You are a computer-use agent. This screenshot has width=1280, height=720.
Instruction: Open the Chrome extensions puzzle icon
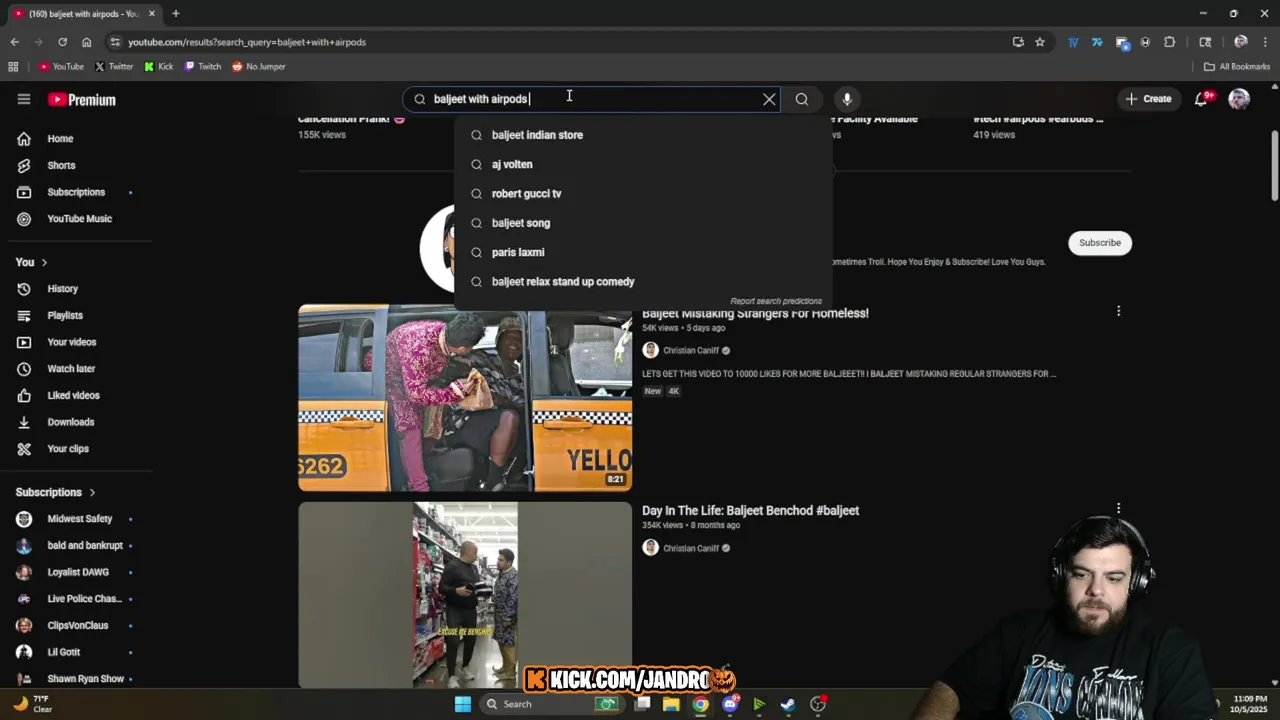(1170, 42)
